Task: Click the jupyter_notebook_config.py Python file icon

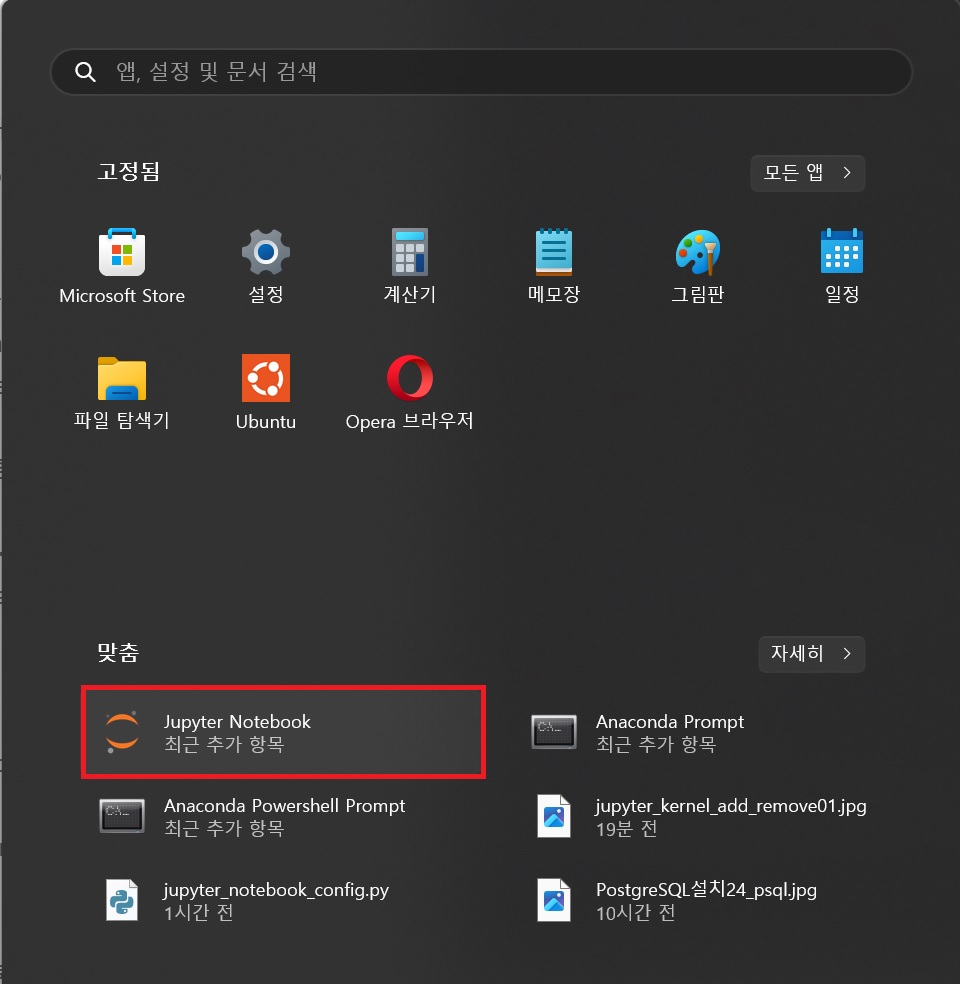Action: 122,900
